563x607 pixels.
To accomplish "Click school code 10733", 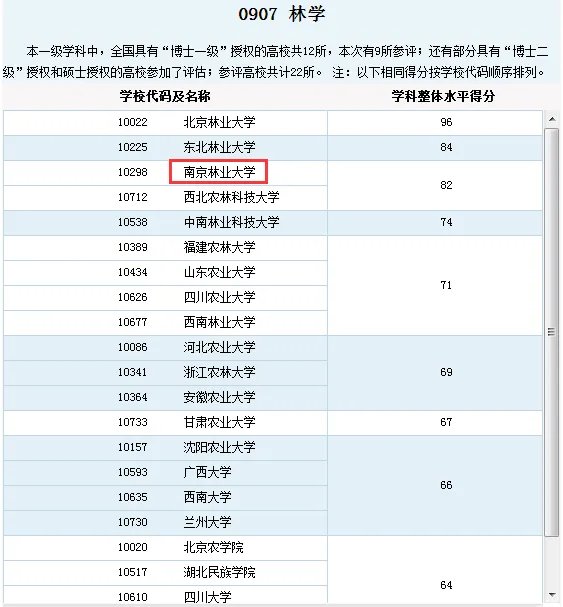I will [133, 422].
